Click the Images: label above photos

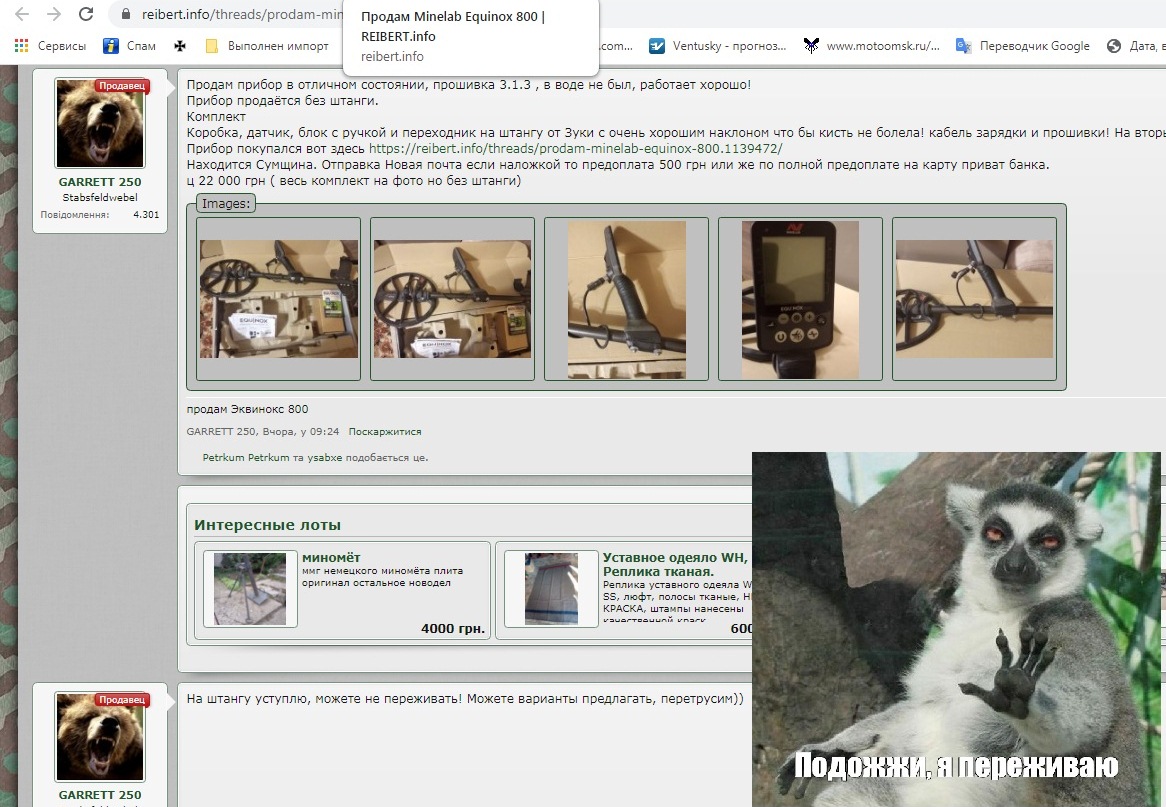226,204
